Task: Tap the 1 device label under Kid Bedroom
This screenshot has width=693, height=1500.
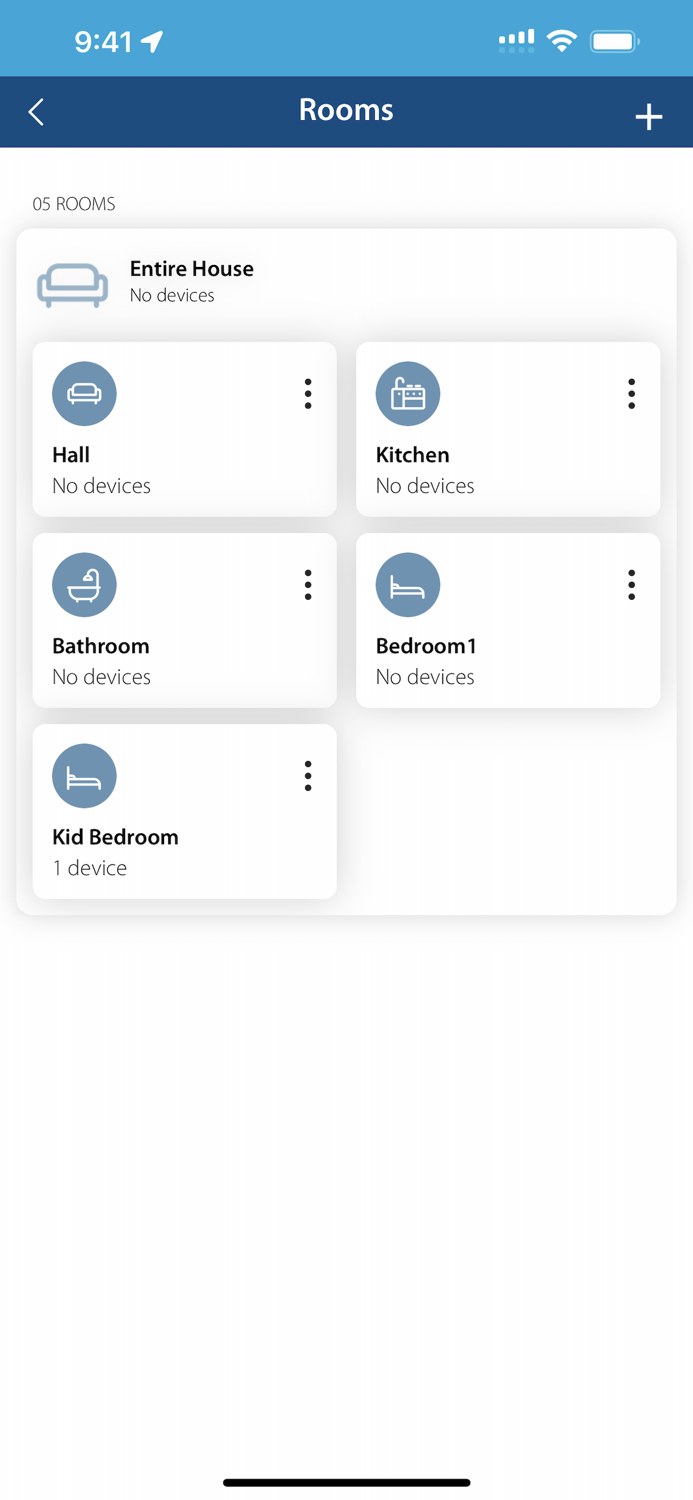Action: (x=89, y=867)
